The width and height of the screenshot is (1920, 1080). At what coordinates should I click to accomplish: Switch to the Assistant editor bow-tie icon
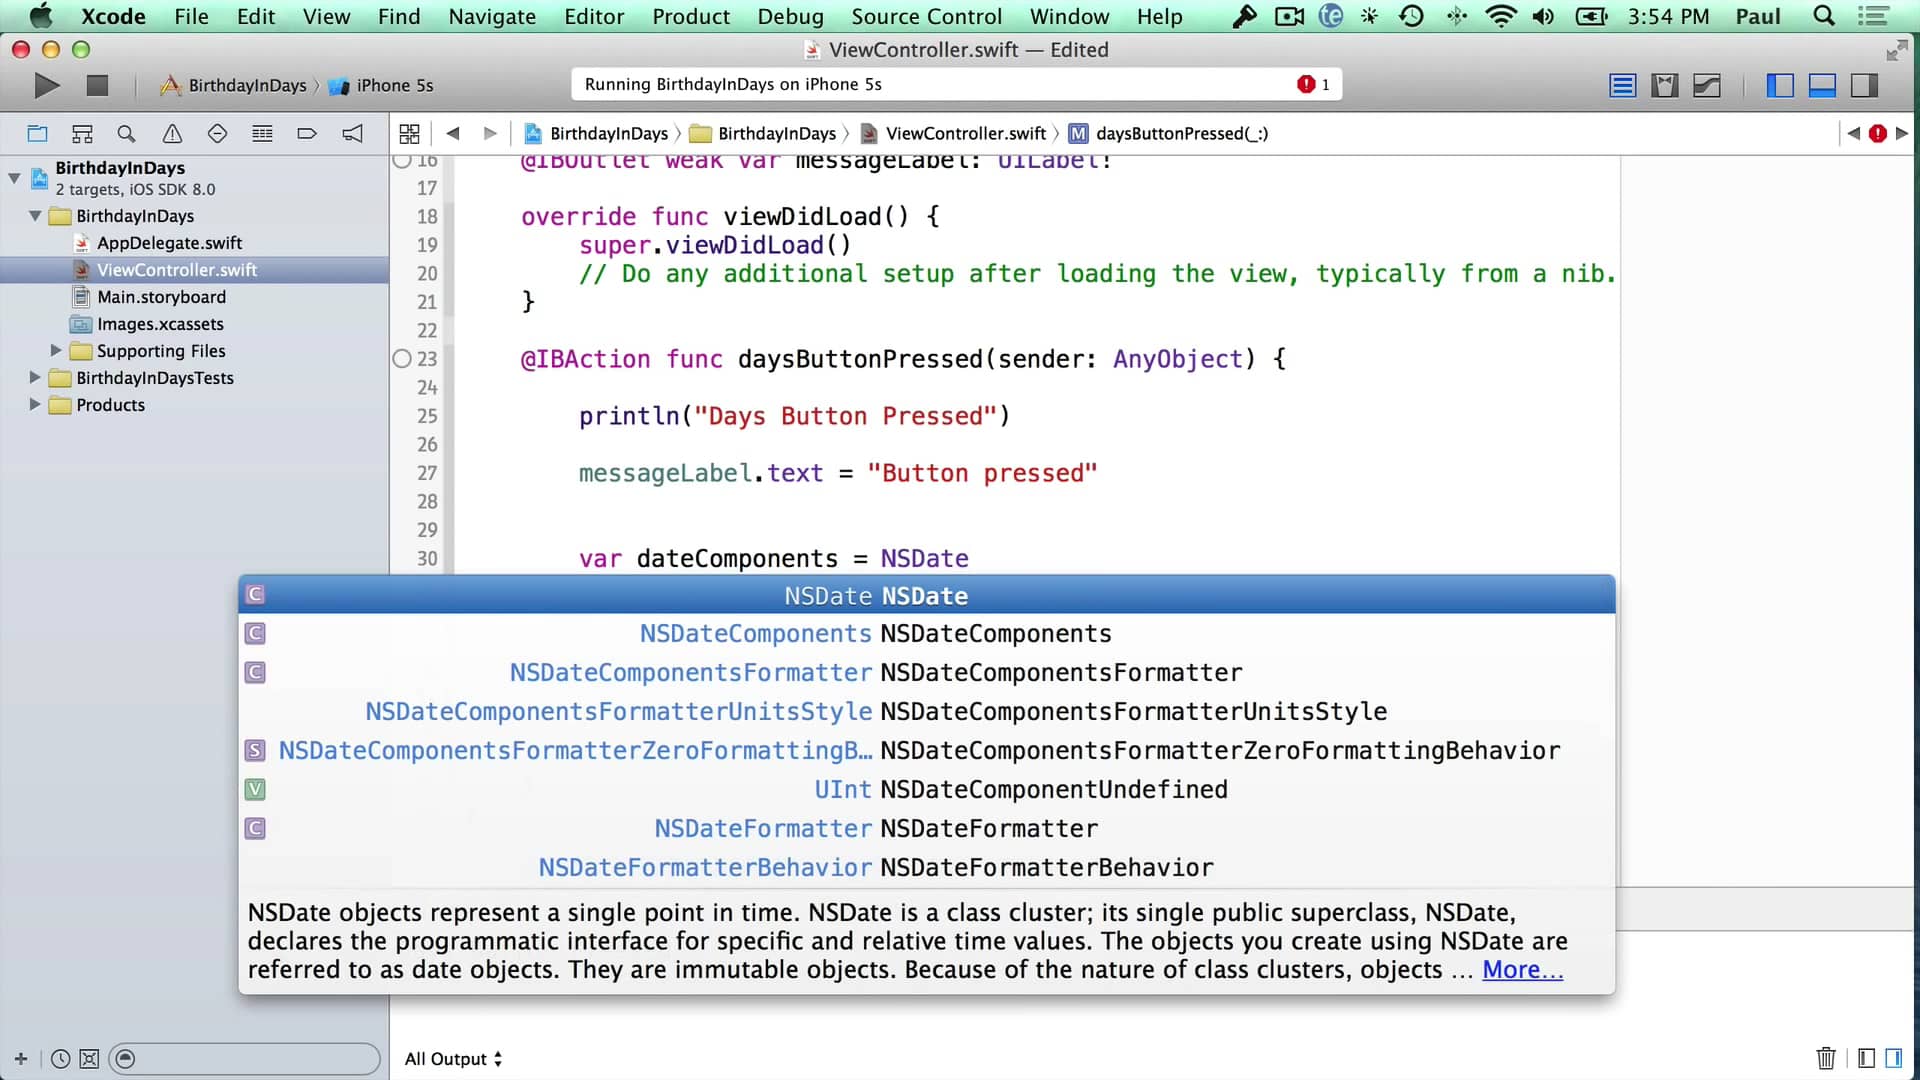tap(1665, 86)
